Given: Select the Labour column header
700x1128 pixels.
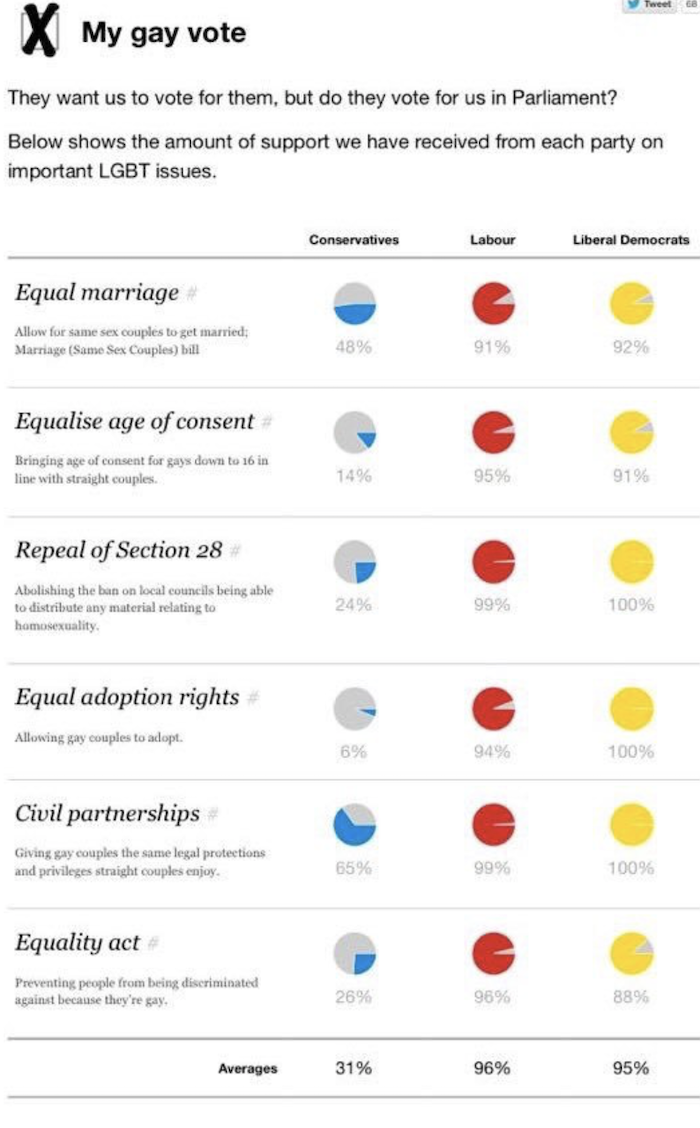Looking at the screenshot, I should [492, 240].
